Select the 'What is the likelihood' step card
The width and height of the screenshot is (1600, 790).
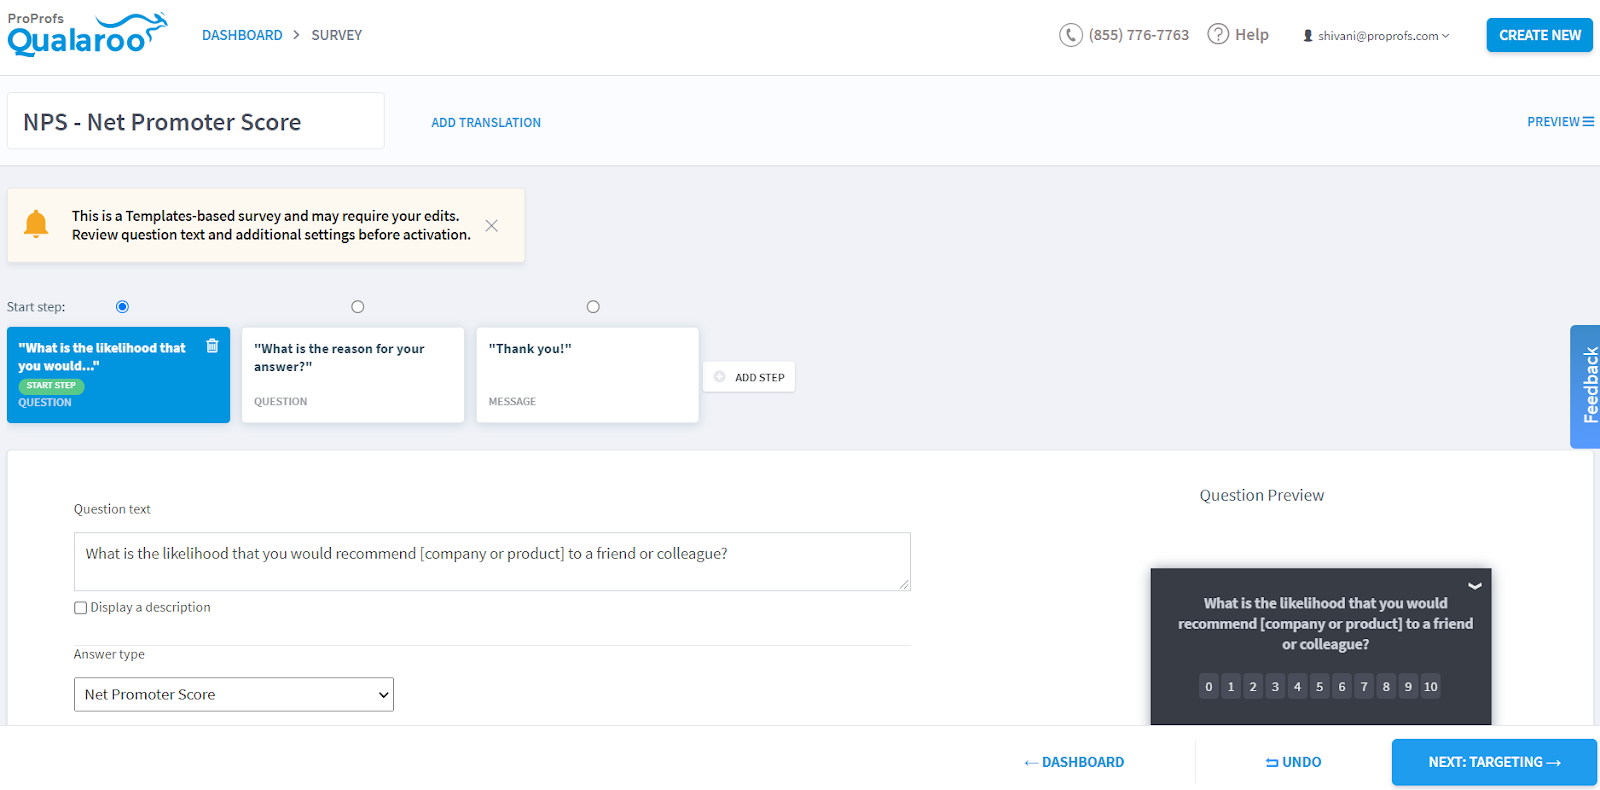click(118, 375)
